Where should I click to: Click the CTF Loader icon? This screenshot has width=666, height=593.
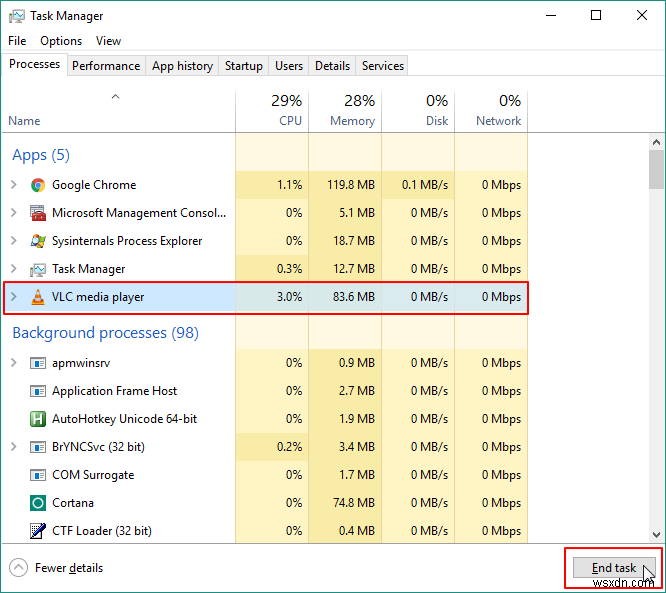(38, 531)
